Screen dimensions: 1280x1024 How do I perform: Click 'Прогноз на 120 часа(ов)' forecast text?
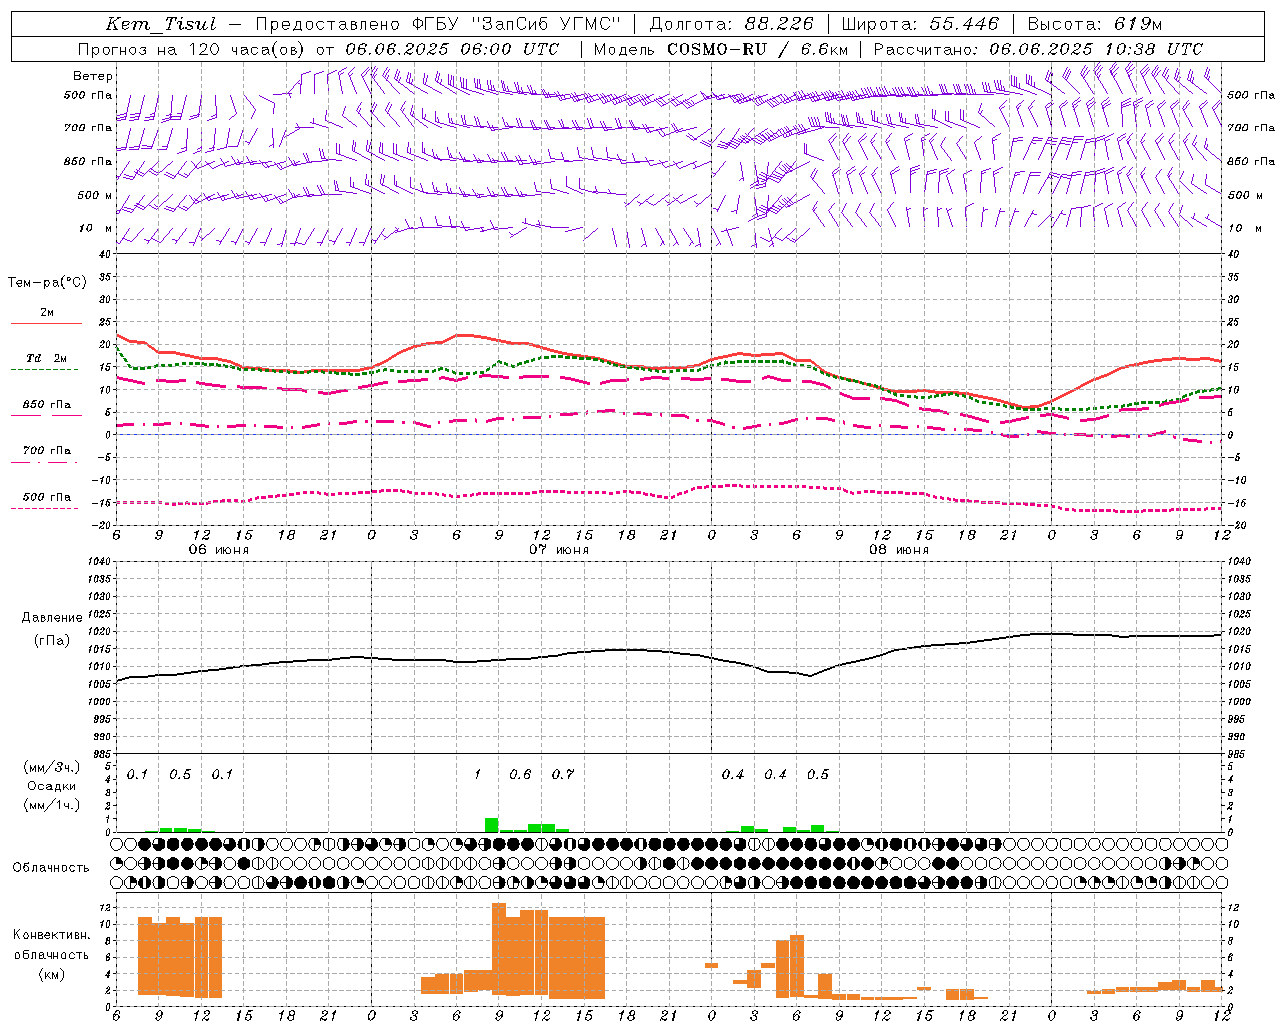click(x=191, y=48)
